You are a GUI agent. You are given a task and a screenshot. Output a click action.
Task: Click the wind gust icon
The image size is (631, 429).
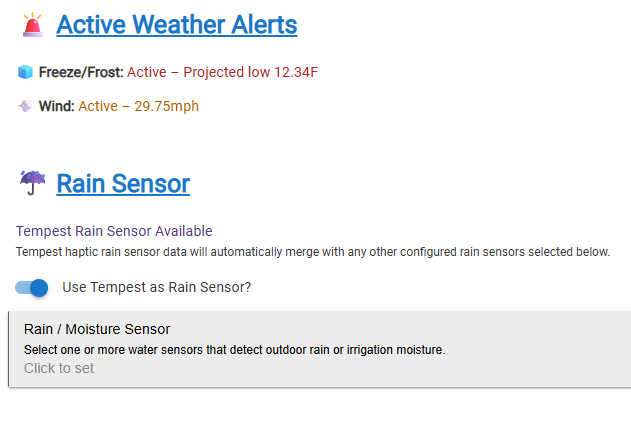[x=25, y=106]
